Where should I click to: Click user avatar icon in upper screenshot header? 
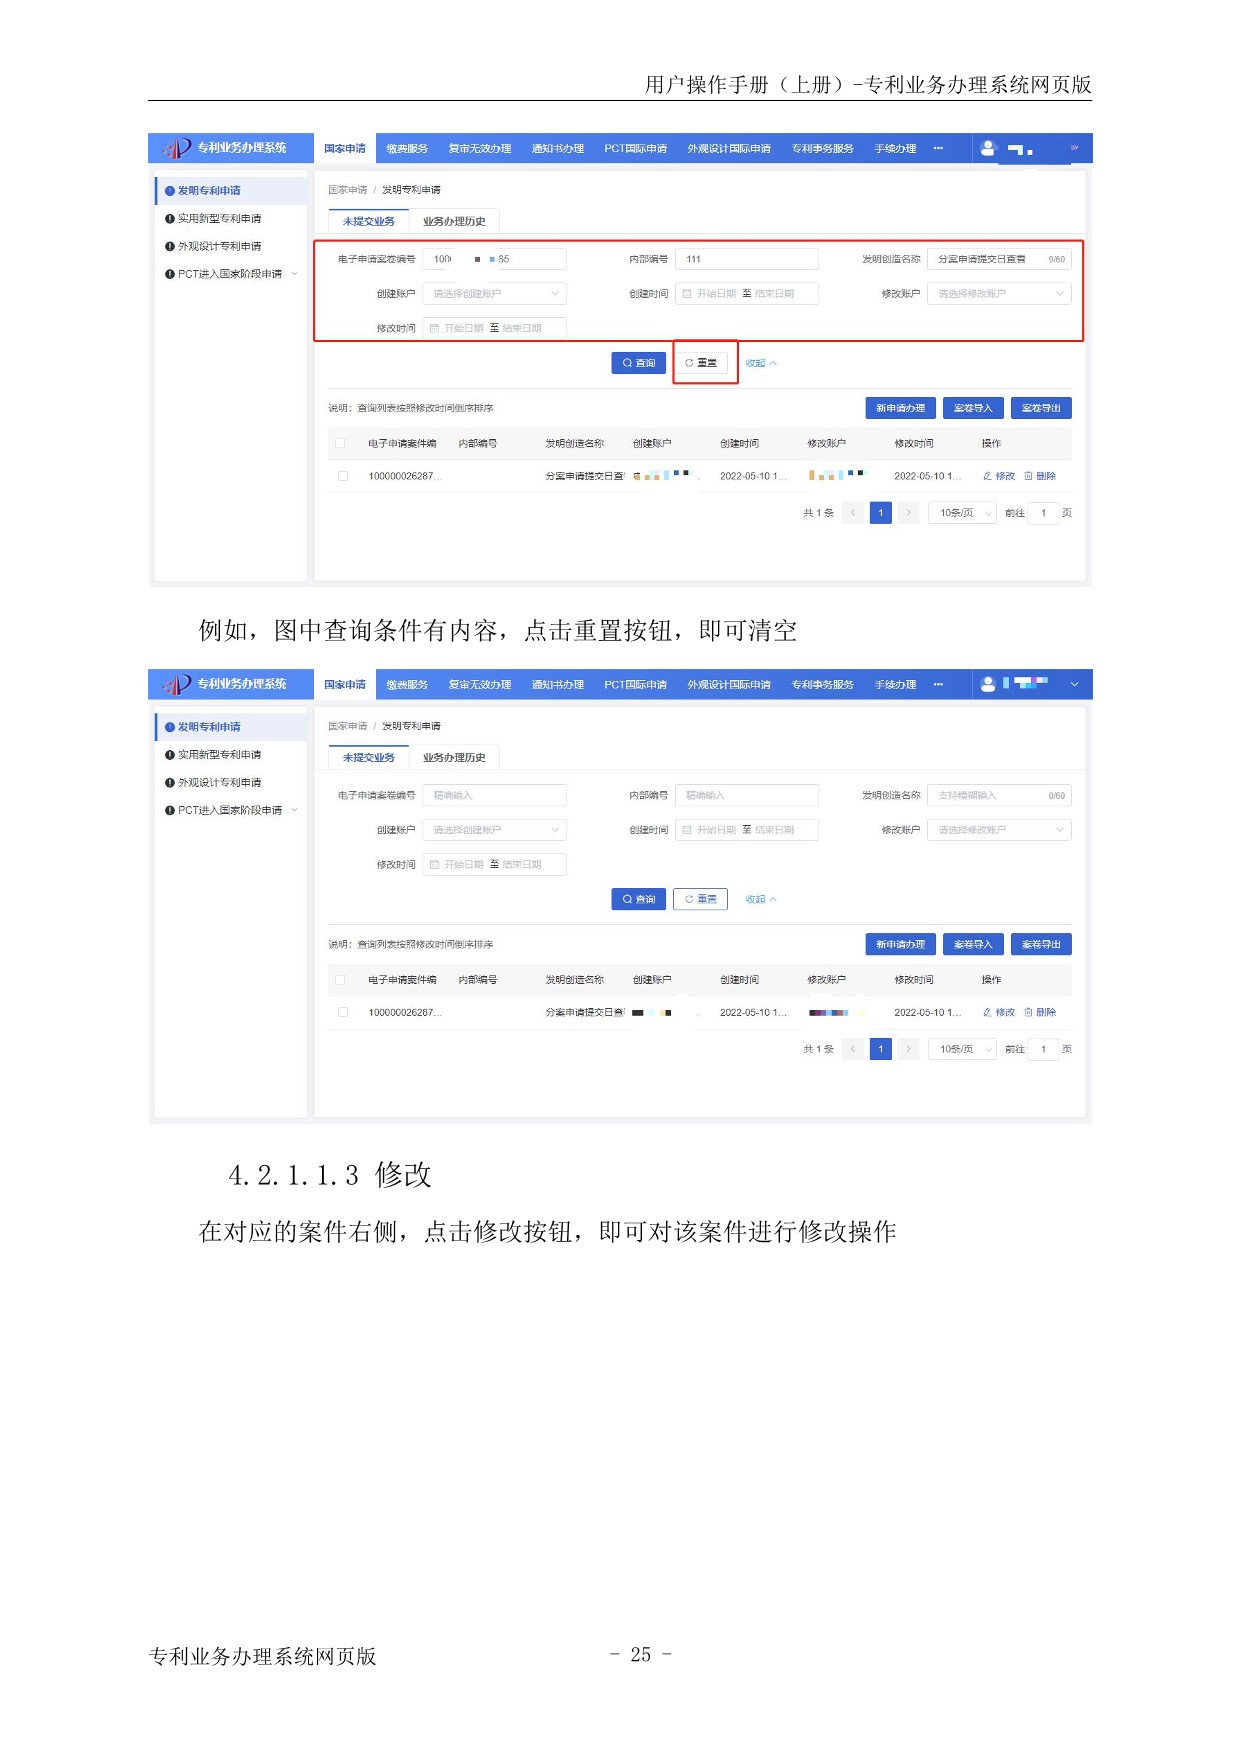click(x=988, y=148)
